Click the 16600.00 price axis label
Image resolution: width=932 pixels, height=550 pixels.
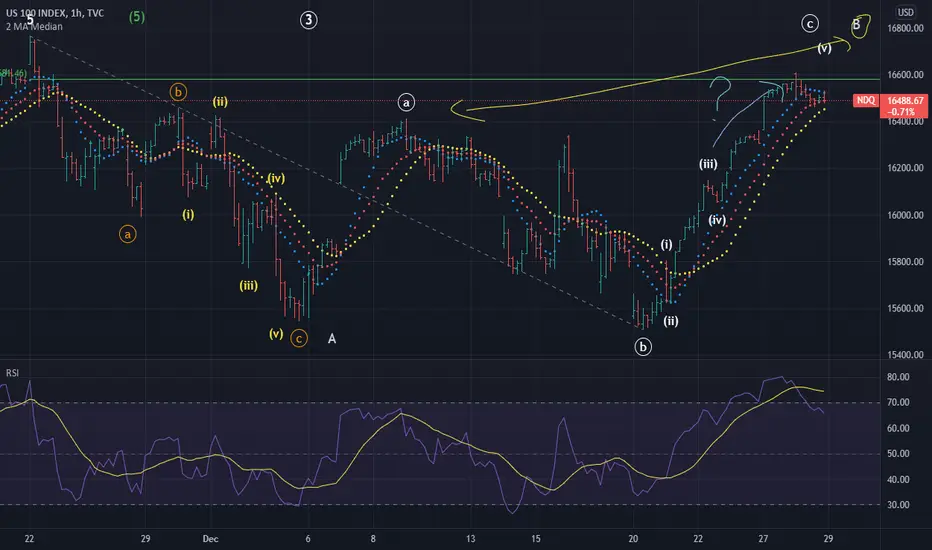click(x=905, y=75)
